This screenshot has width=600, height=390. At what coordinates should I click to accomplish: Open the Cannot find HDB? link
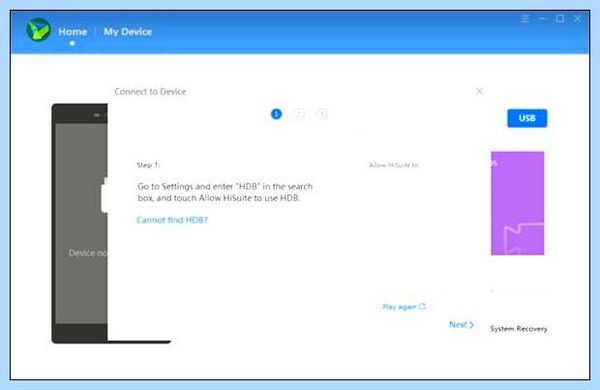172,220
